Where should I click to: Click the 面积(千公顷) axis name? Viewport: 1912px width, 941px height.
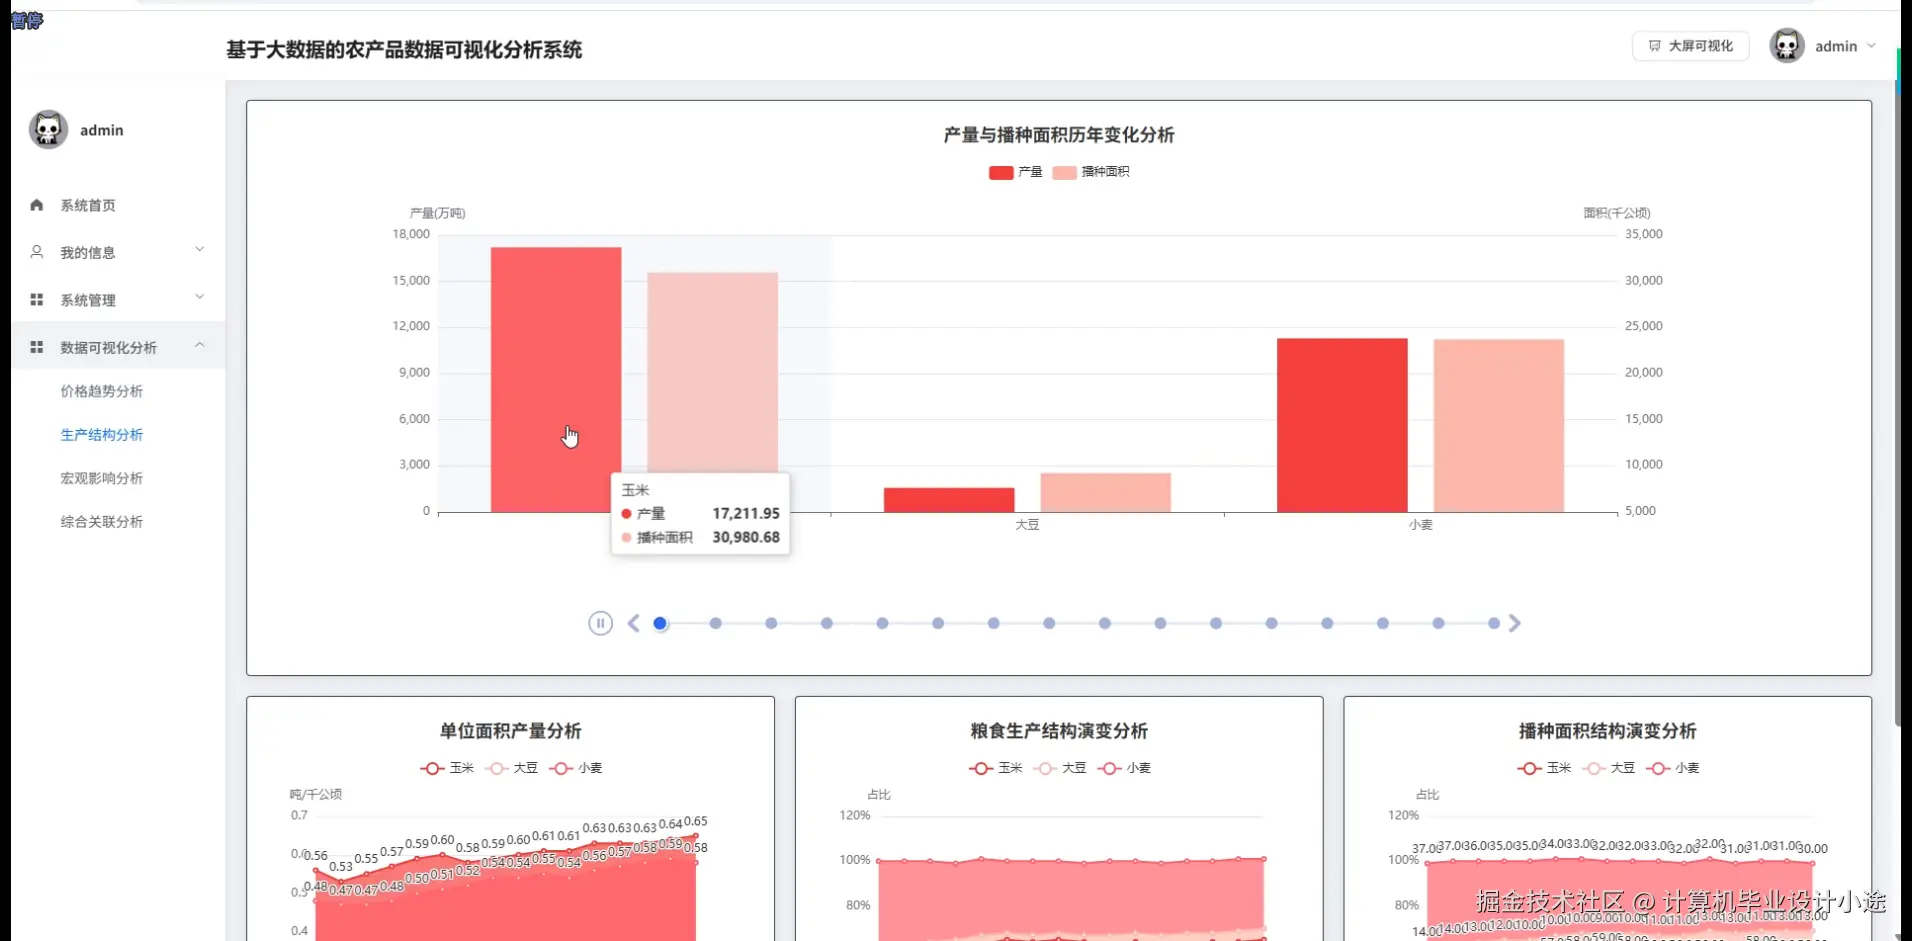pyautogui.click(x=1617, y=213)
